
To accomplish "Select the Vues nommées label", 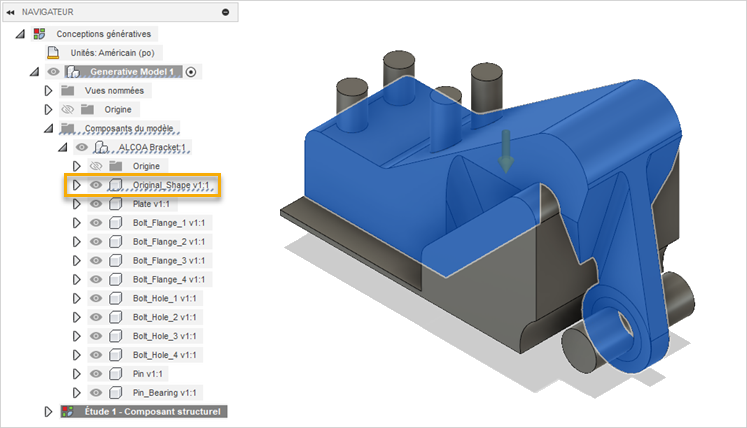I will (x=114, y=91).
